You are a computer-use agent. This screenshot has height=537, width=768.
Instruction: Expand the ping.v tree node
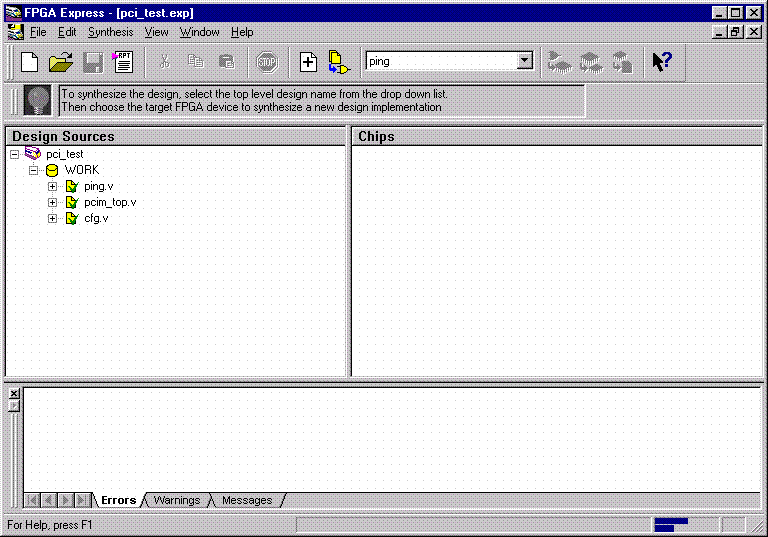(52, 187)
